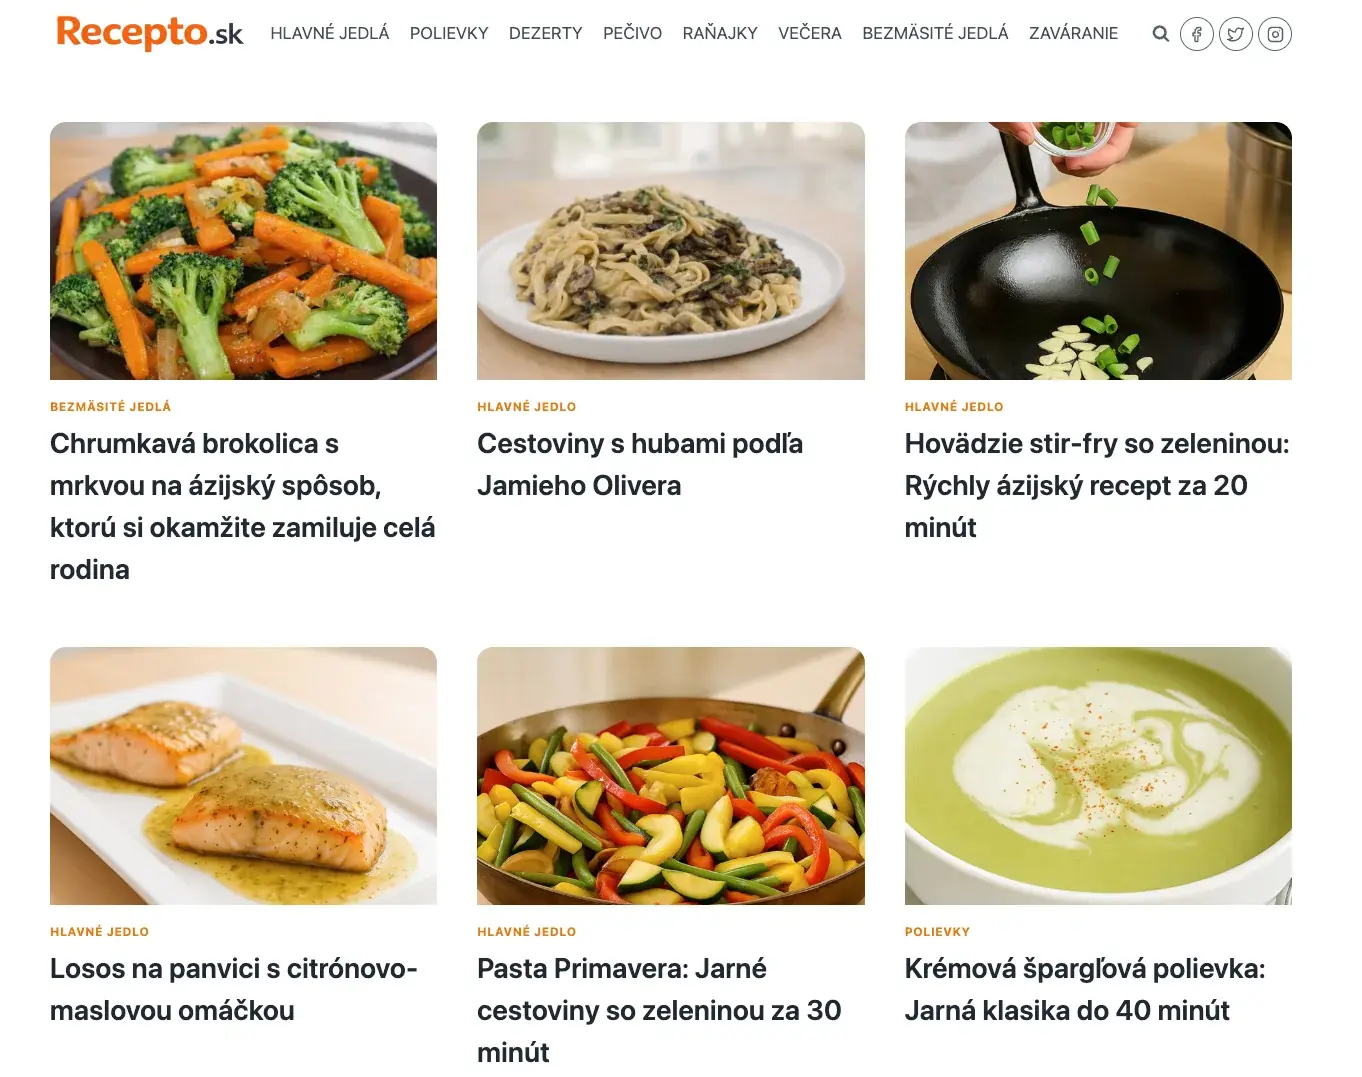The image size is (1362, 1077).
Task: Open the green asparagus soup image
Action: point(1098,776)
